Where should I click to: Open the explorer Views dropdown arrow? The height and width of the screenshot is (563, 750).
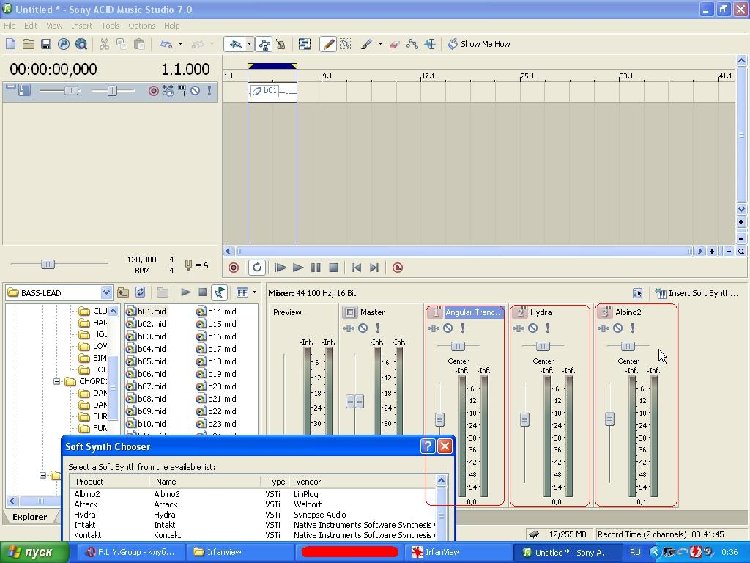click(x=254, y=292)
